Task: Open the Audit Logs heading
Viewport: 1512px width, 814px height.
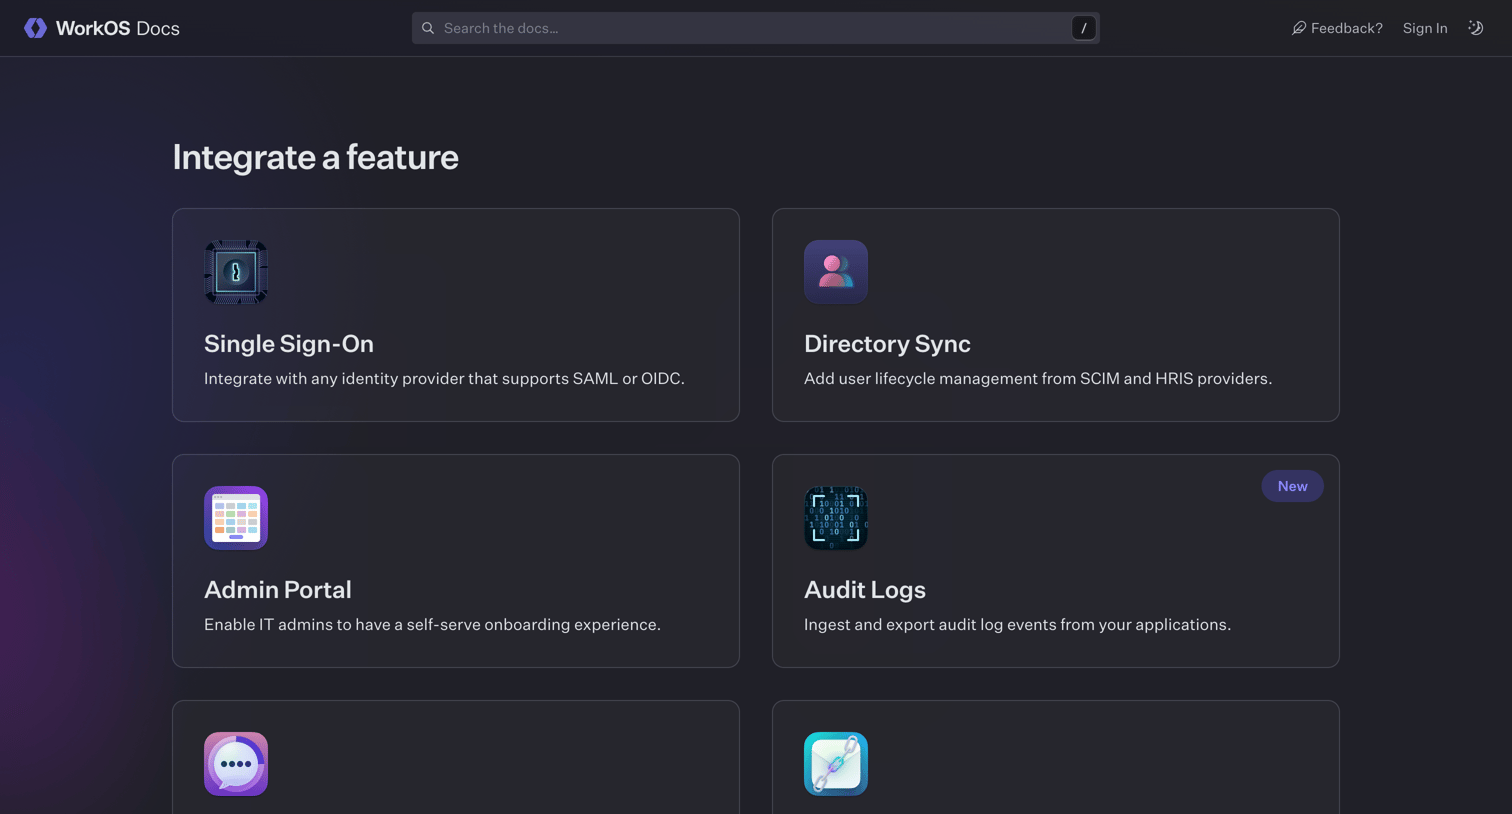Action: (865, 589)
